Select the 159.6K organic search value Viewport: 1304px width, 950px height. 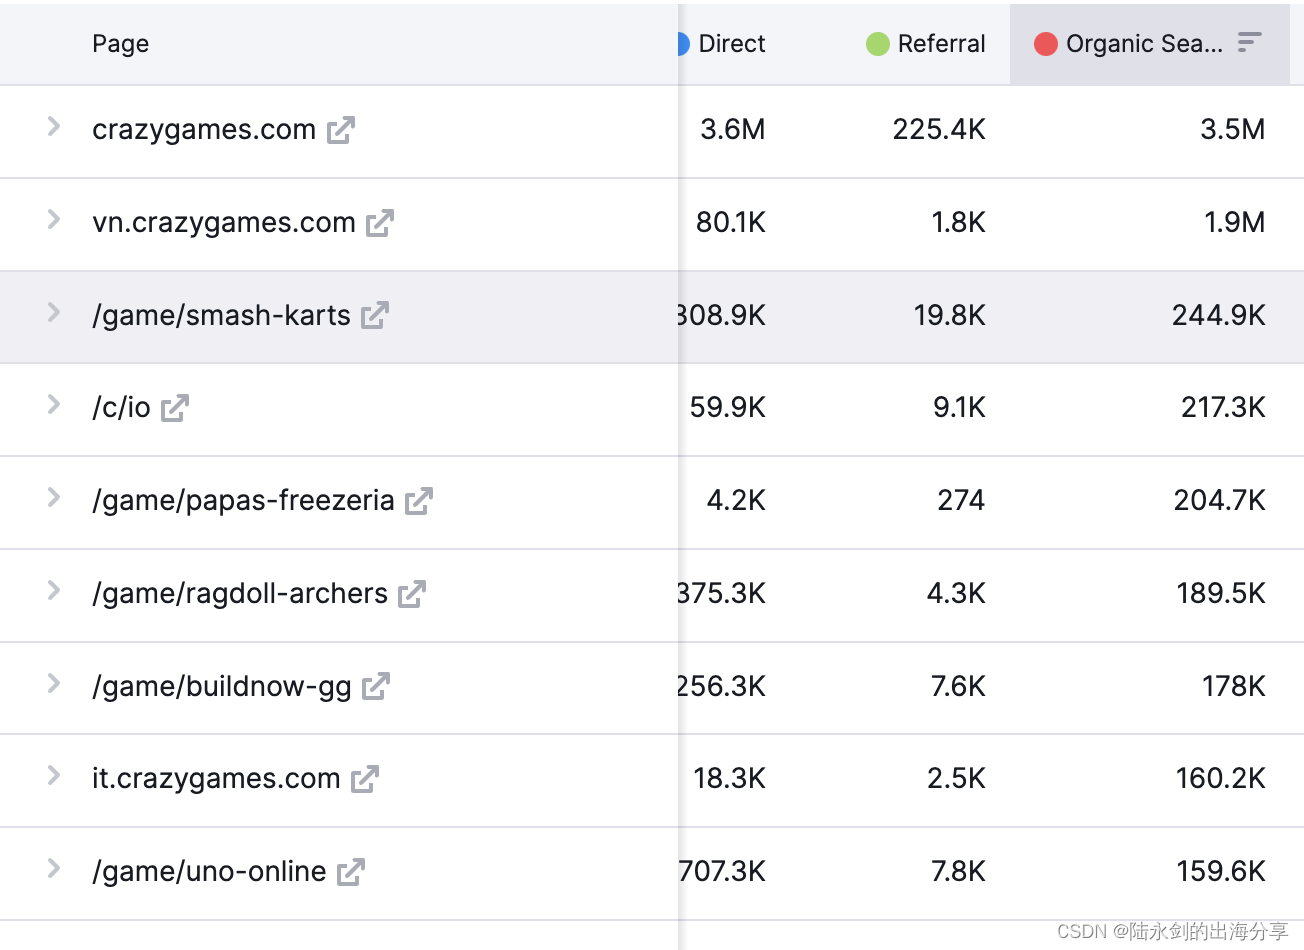click(x=1221, y=872)
